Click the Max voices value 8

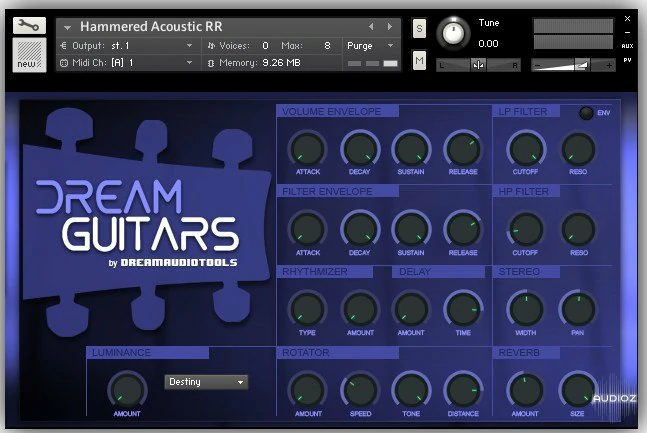tap(327, 46)
